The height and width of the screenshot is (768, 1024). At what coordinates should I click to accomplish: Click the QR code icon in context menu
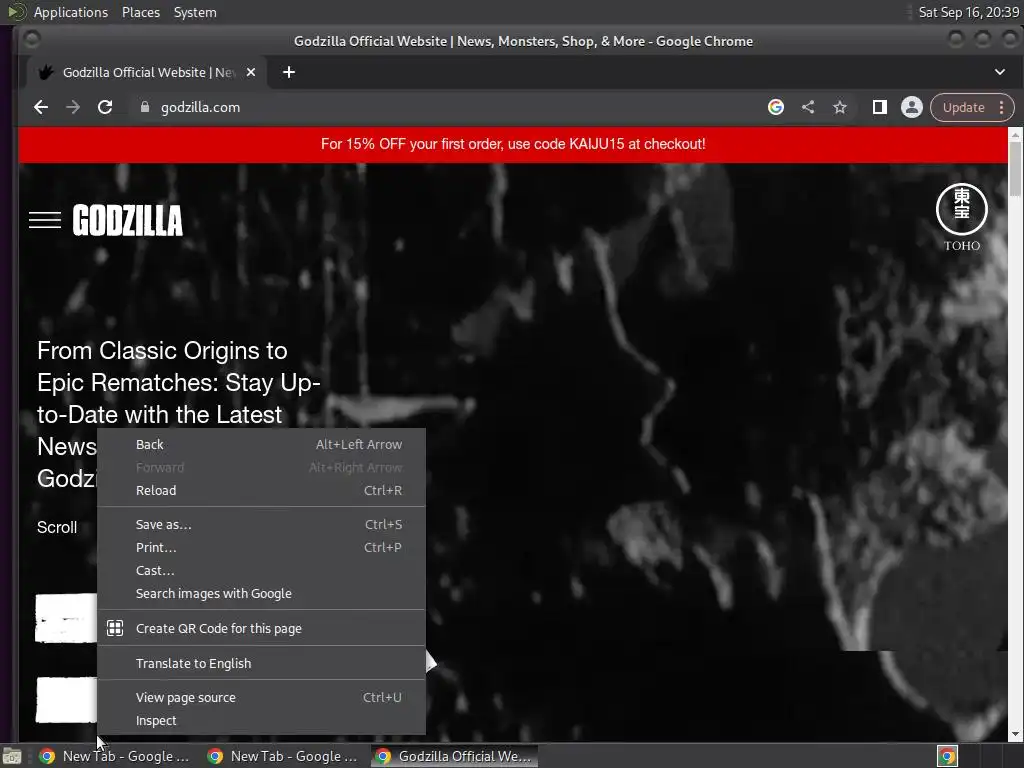(x=115, y=628)
